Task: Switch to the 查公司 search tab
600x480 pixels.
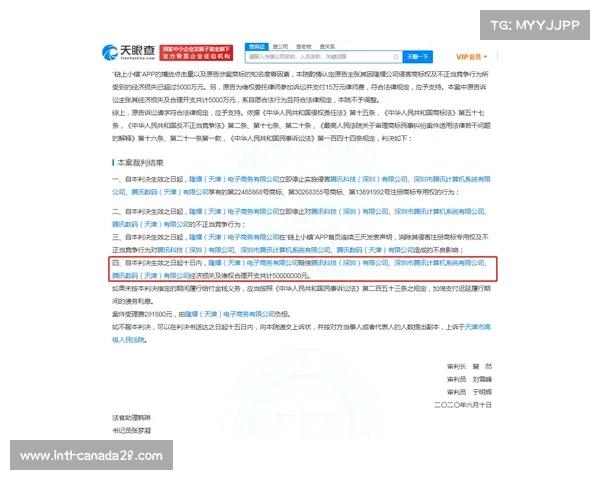Action: tap(280, 47)
